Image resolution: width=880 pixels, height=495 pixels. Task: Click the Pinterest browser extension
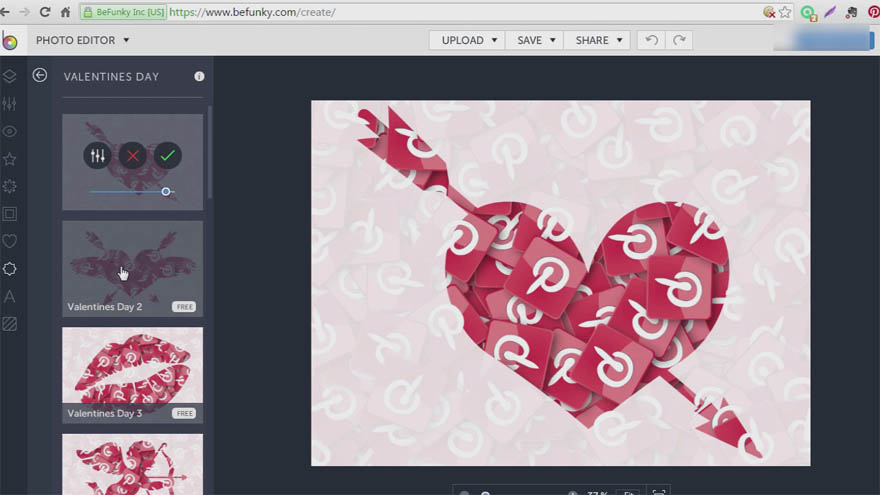pos(874,12)
